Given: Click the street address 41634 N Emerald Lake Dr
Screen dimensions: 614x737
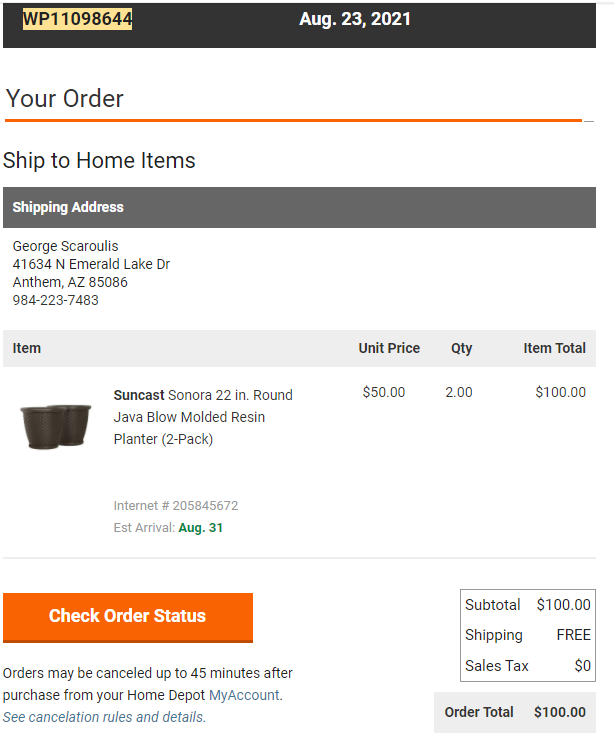Looking at the screenshot, I should coord(91,264).
